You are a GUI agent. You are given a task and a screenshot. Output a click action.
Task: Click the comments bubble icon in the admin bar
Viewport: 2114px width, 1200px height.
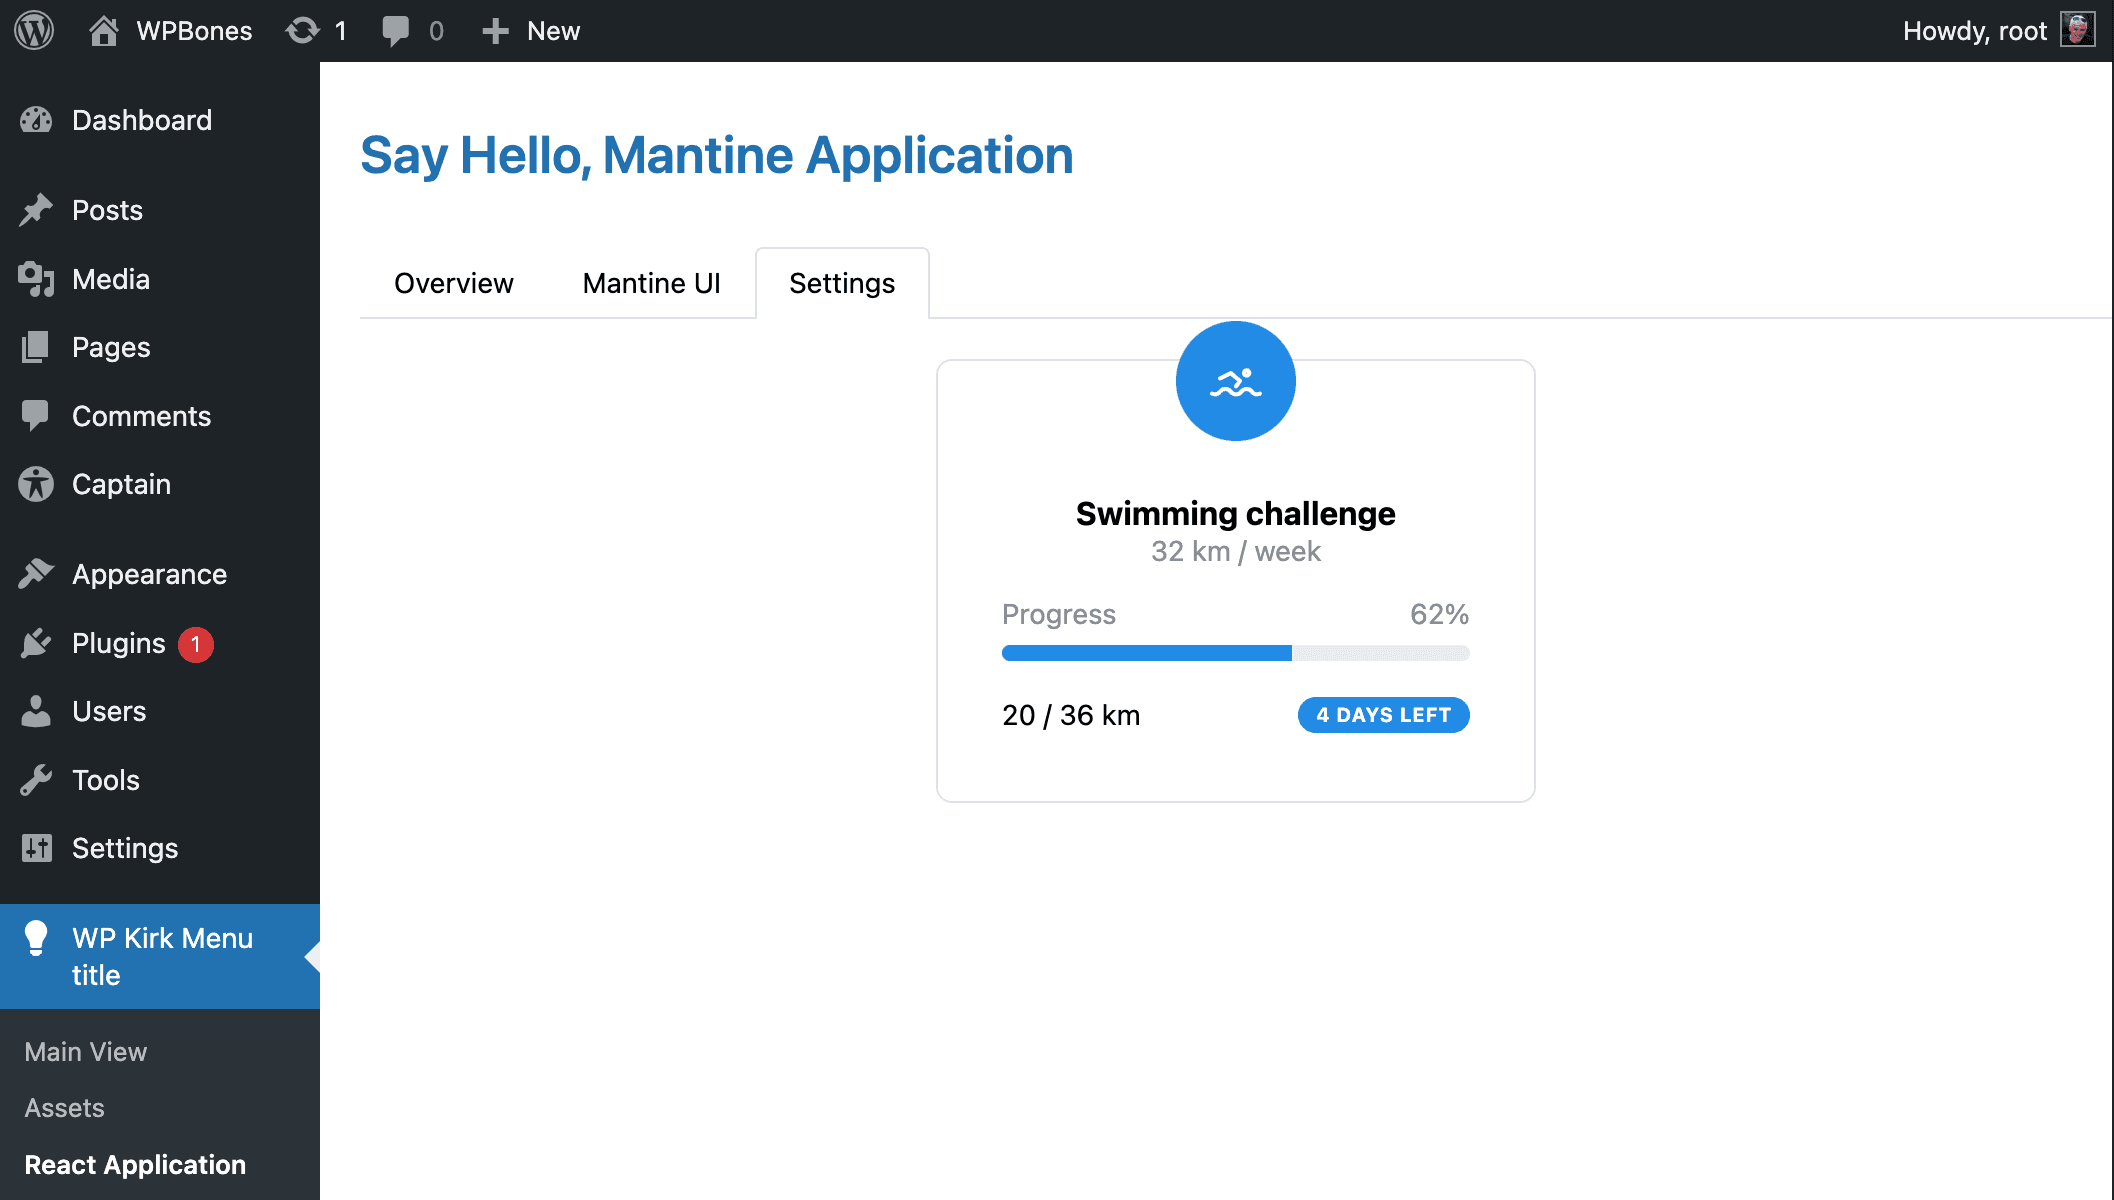tap(398, 30)
